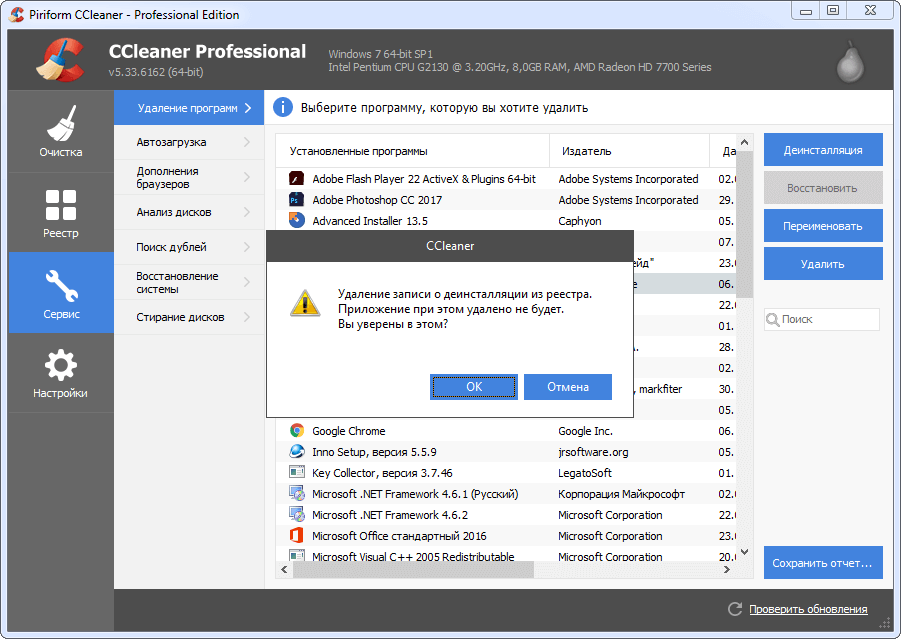Viewport: 901px width, 639px height.
Task: Click the Проверить обновления link
Action: 808,609
